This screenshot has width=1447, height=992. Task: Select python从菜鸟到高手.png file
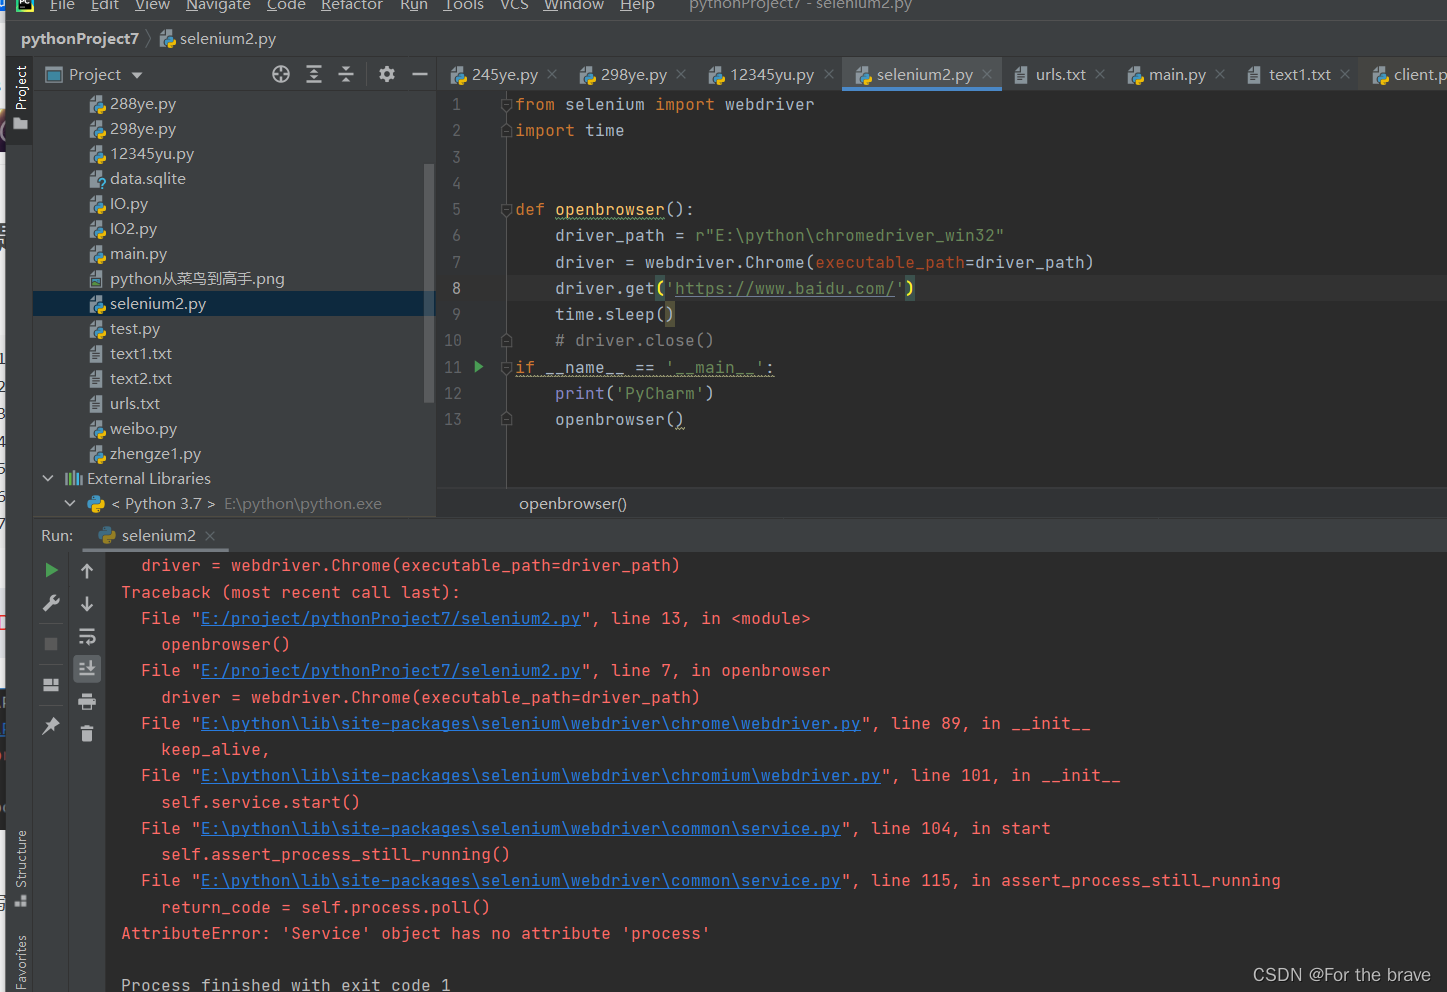197,278
